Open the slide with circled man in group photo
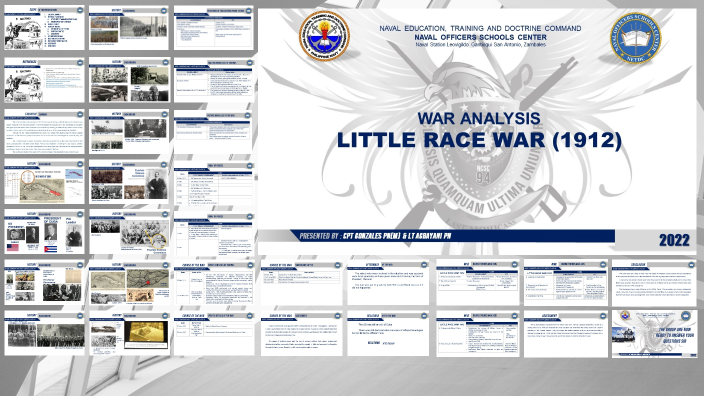Screen dimensions: 704x396 point(129,232)
